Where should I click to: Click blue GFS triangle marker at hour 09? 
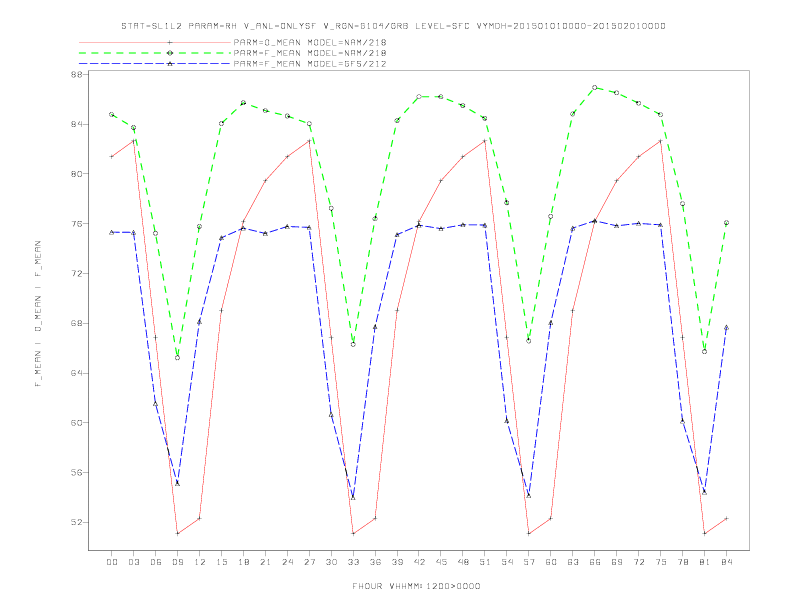pos(177,483)
